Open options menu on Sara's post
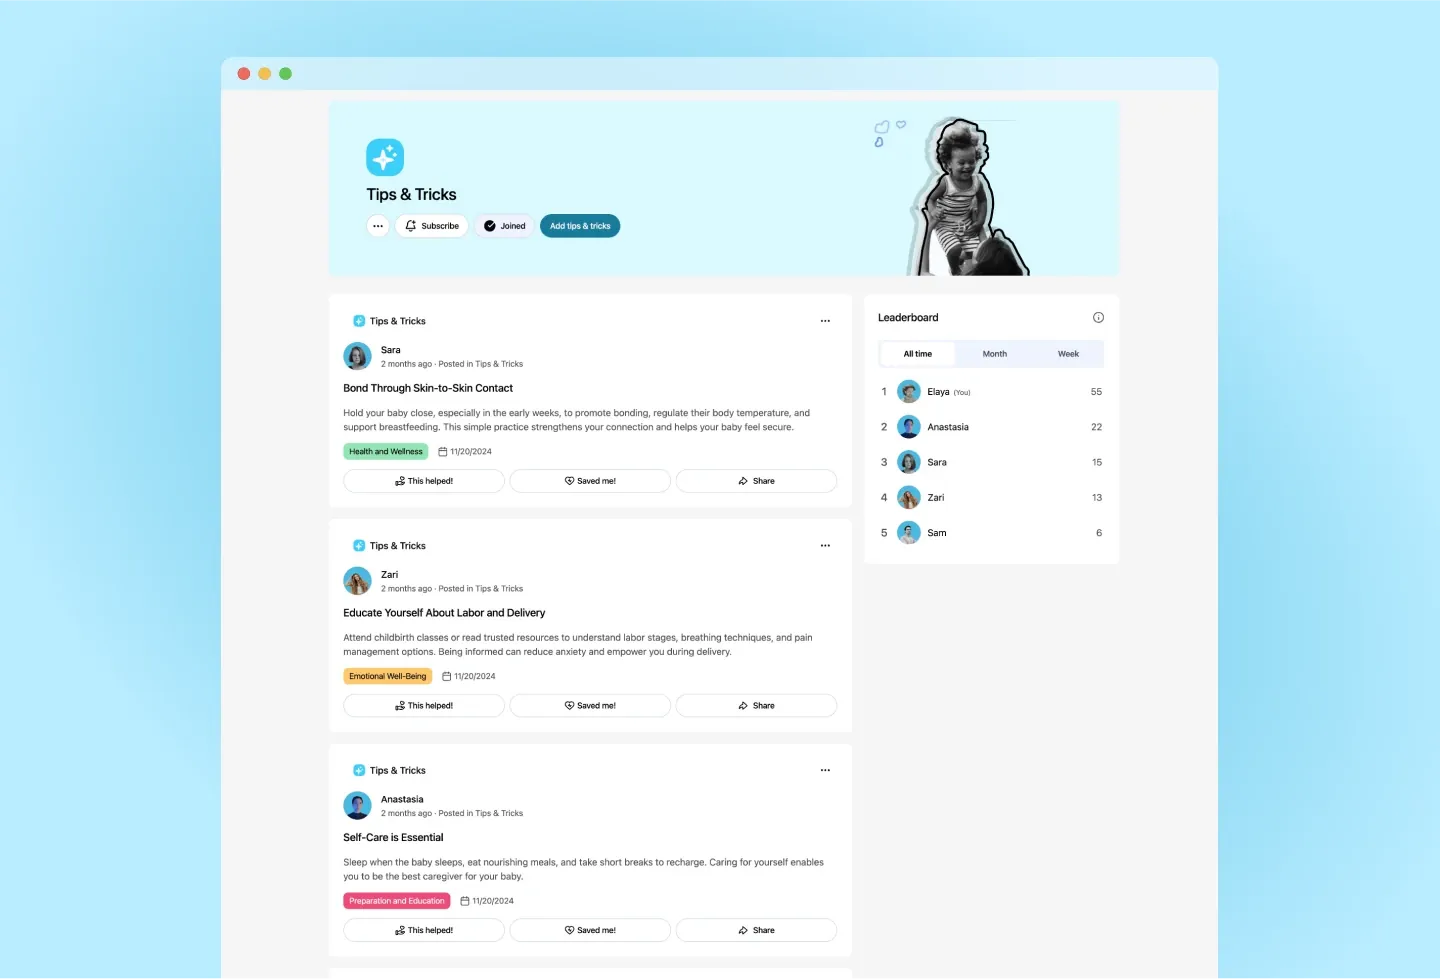 pyautogui.click(x=825, y=321)
